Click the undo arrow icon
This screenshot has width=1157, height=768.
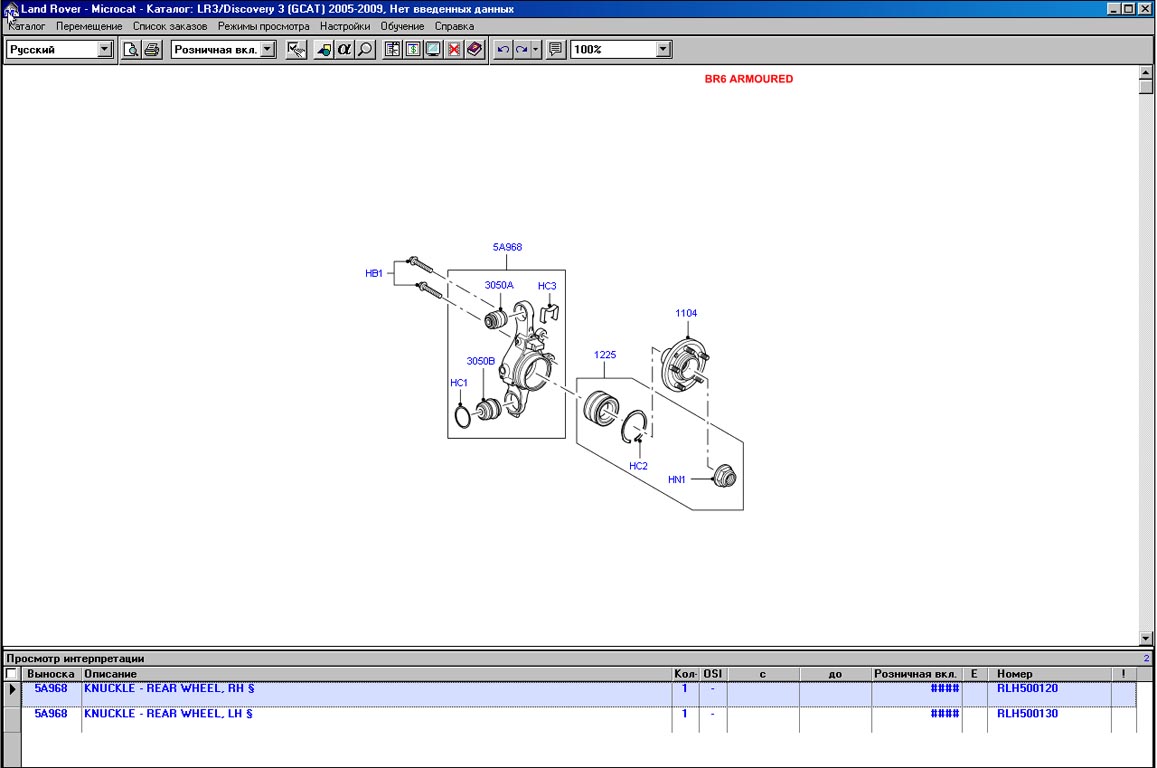coord(503,49)
